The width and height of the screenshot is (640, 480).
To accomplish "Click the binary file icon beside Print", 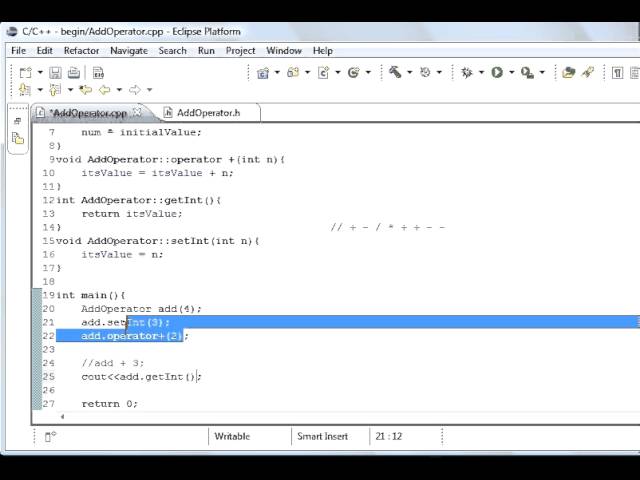I will [98, 73].
